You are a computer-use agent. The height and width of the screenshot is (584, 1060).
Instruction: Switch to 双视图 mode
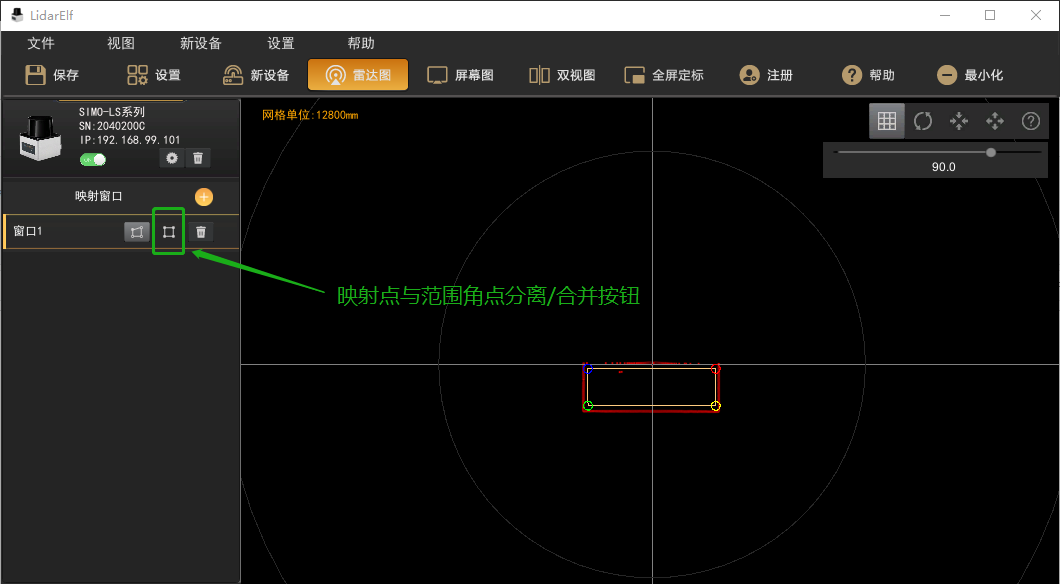pos(562,75)
